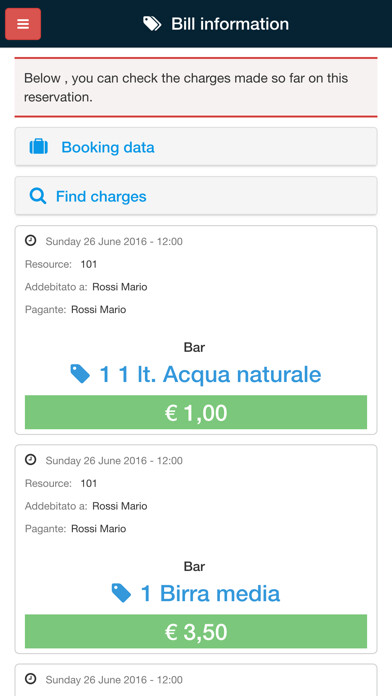Click the clock icon on the first charge

(30, 241)
